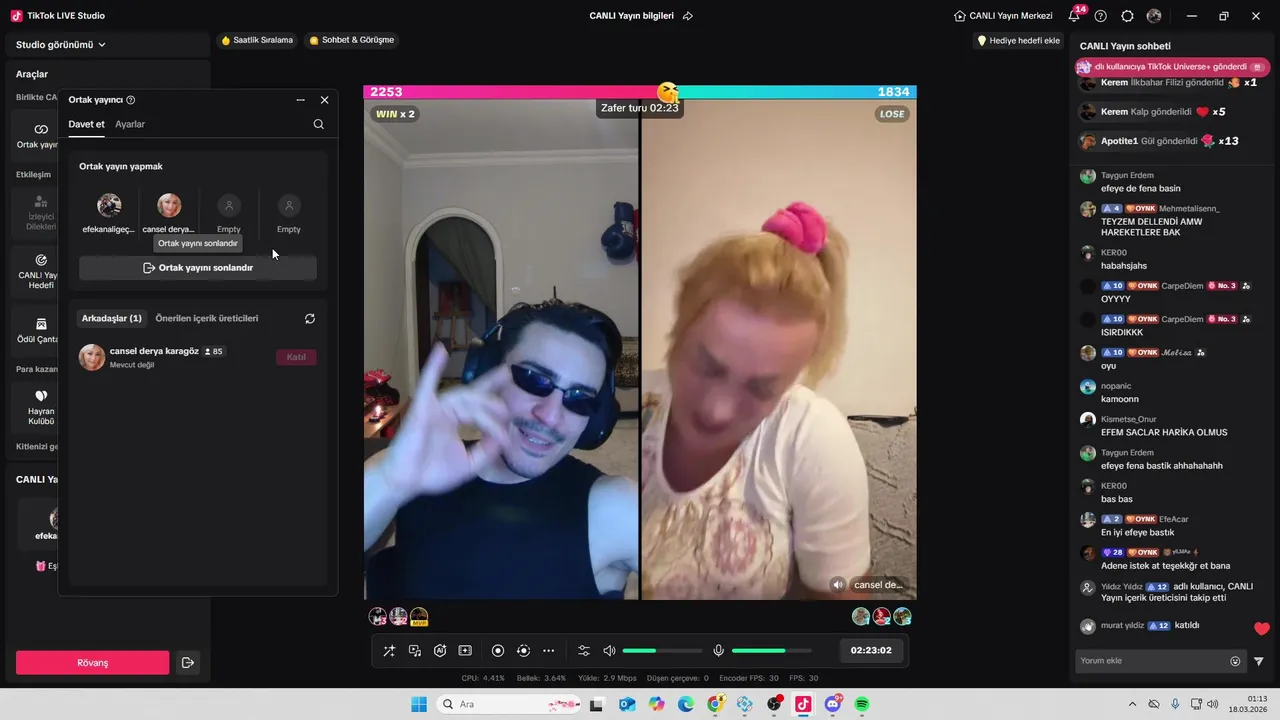Close the Ortak yayıncı panel
The width and height of the screenshot is (1280, 720).
324,100
